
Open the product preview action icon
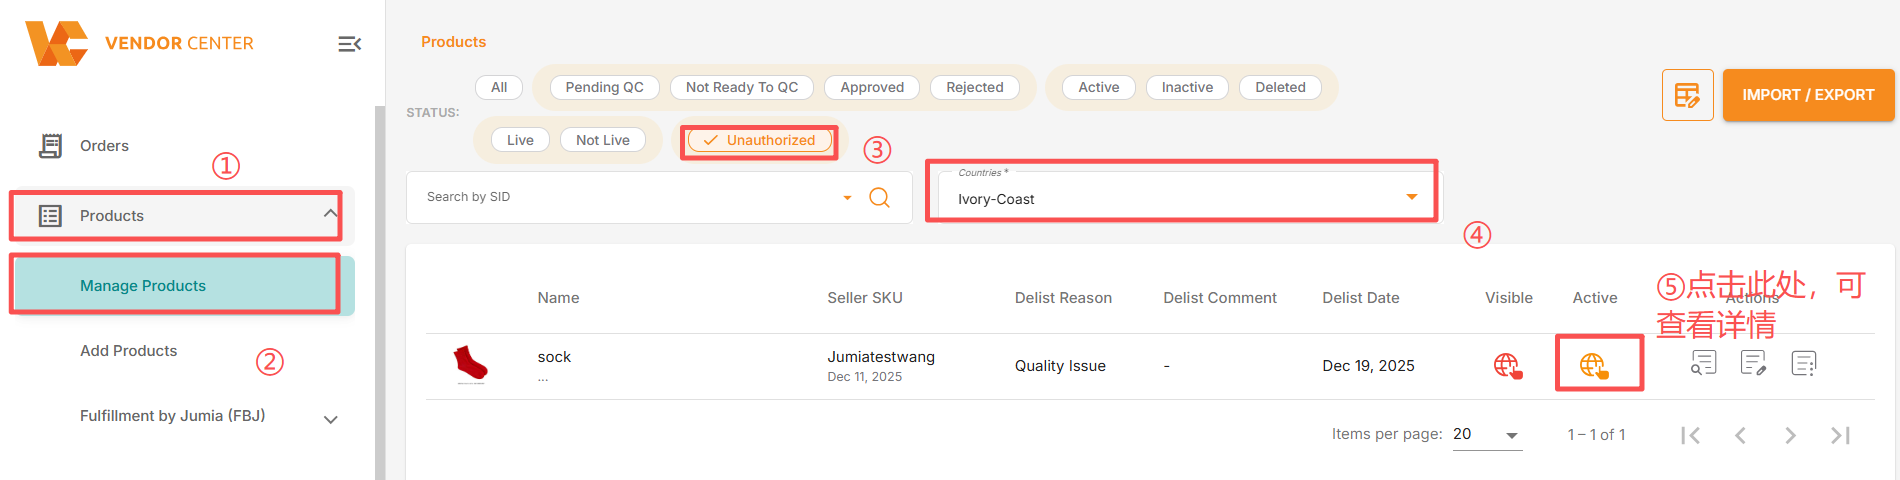tap(1703, 363)
